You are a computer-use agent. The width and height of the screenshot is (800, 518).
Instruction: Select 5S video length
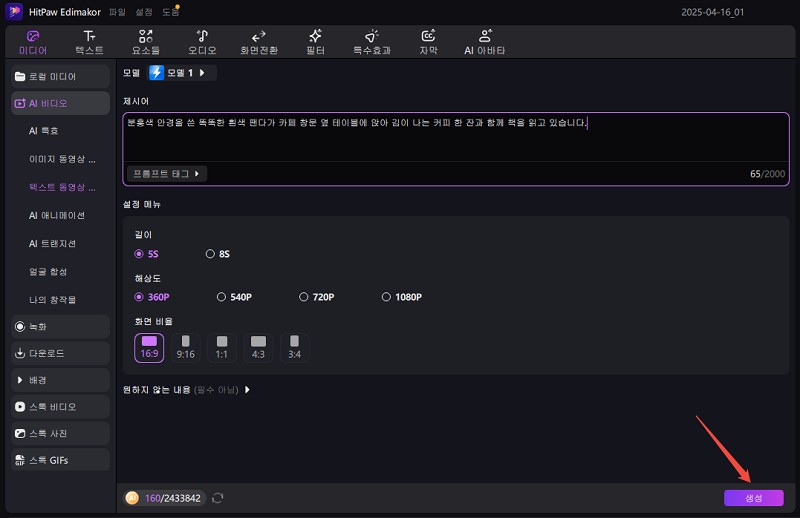[146, 254]
